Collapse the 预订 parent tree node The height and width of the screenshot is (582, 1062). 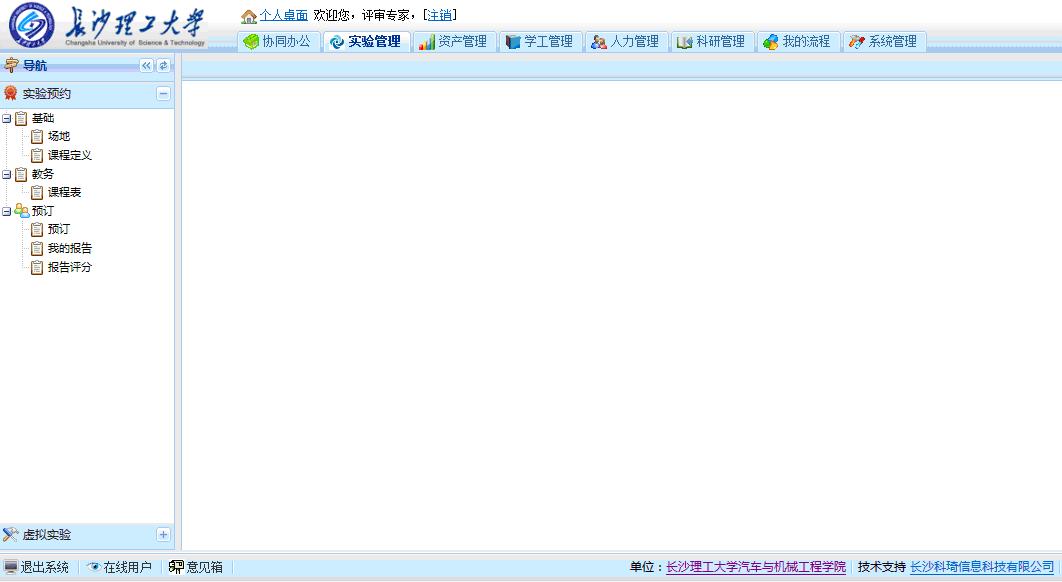pyautogui.click(x=7, y=211)
